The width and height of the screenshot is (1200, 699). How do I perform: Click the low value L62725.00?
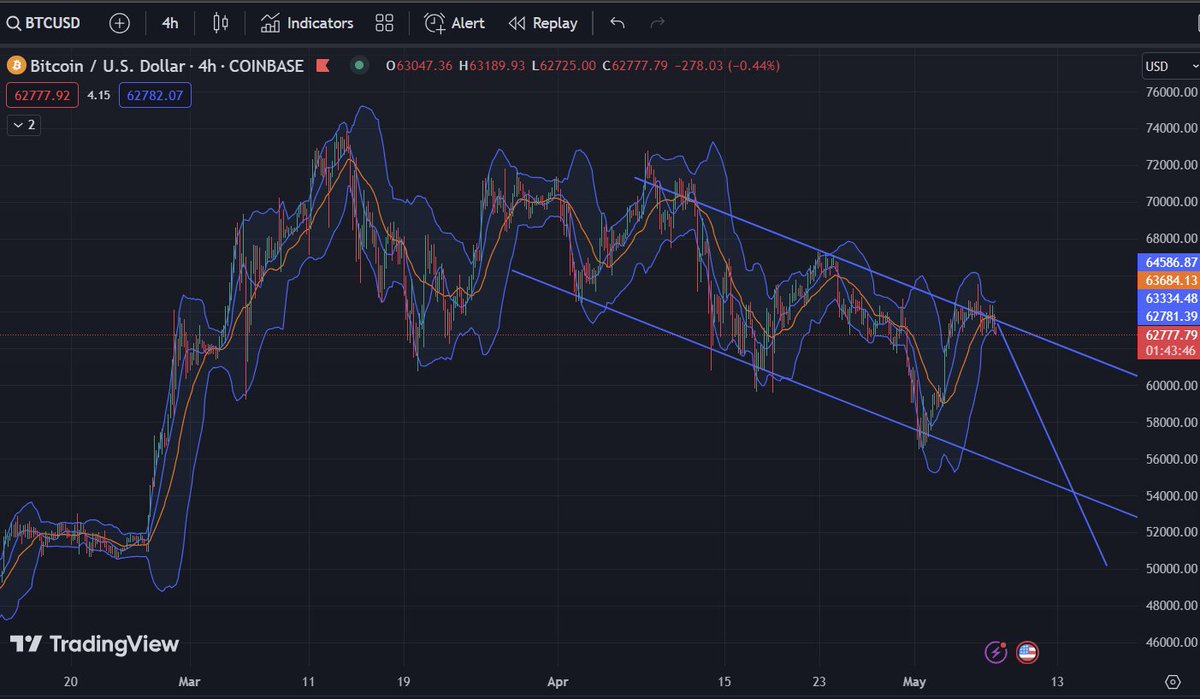click(x=564, y=66)
